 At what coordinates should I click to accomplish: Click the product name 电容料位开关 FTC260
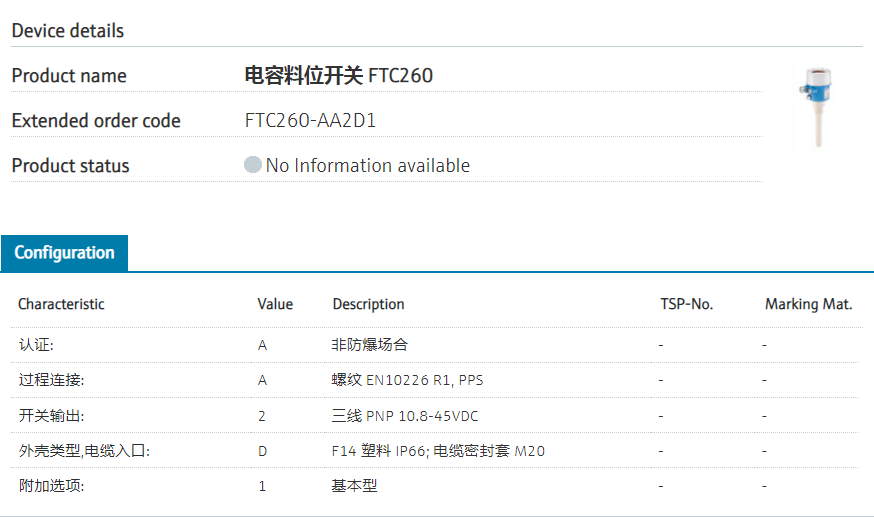click(x=339, y=76)
